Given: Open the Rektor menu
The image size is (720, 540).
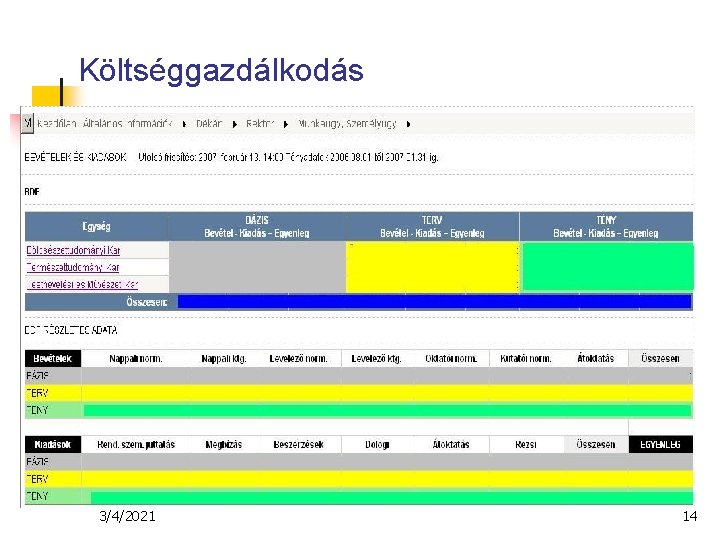Looking at the screenshot, I should [260, 124].
